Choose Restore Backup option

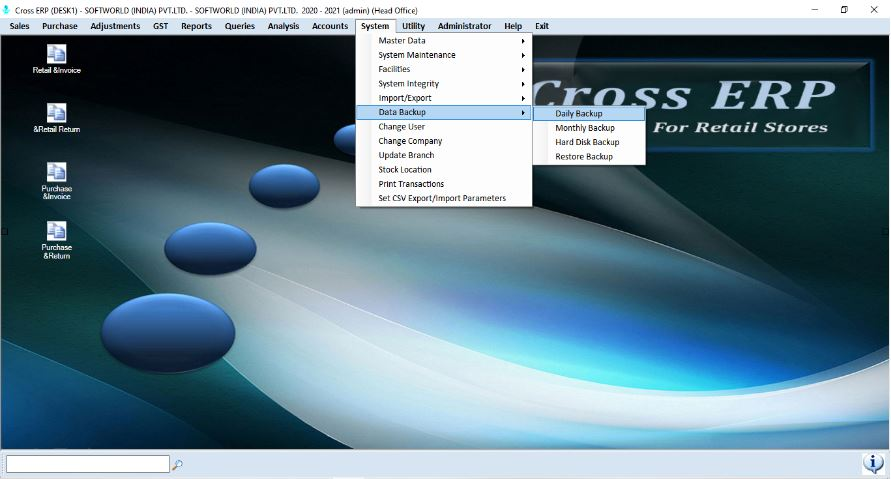pos(589,156)
